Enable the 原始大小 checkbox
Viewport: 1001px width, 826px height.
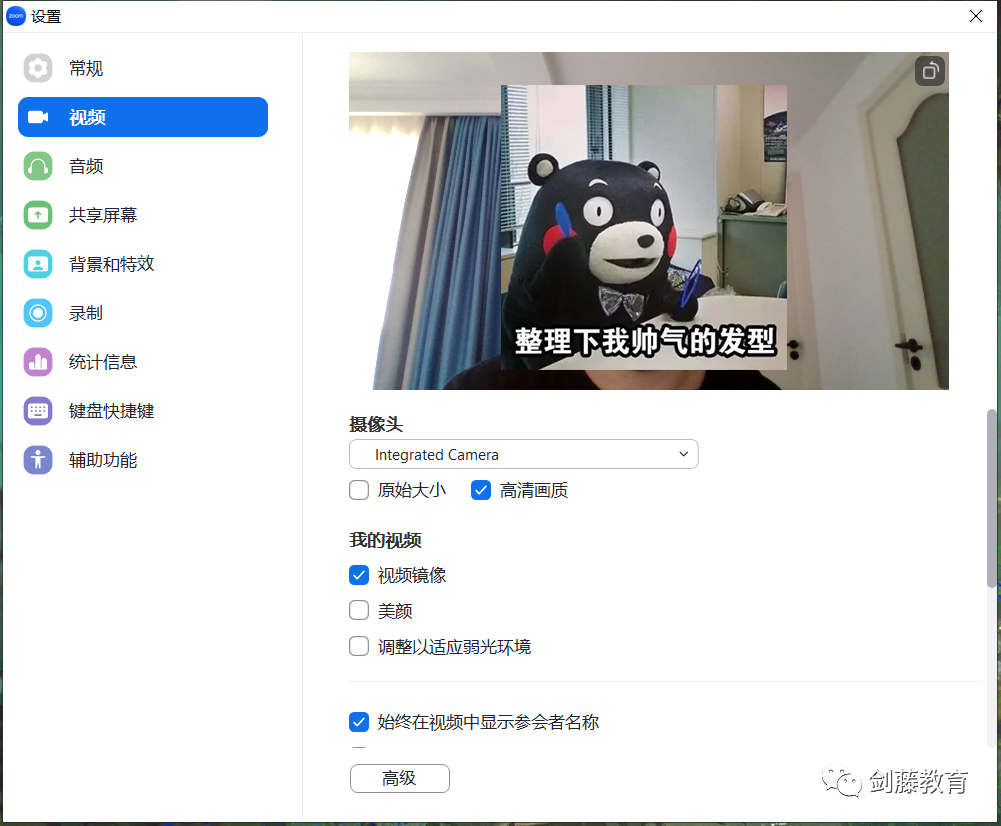tap(359, 490)
